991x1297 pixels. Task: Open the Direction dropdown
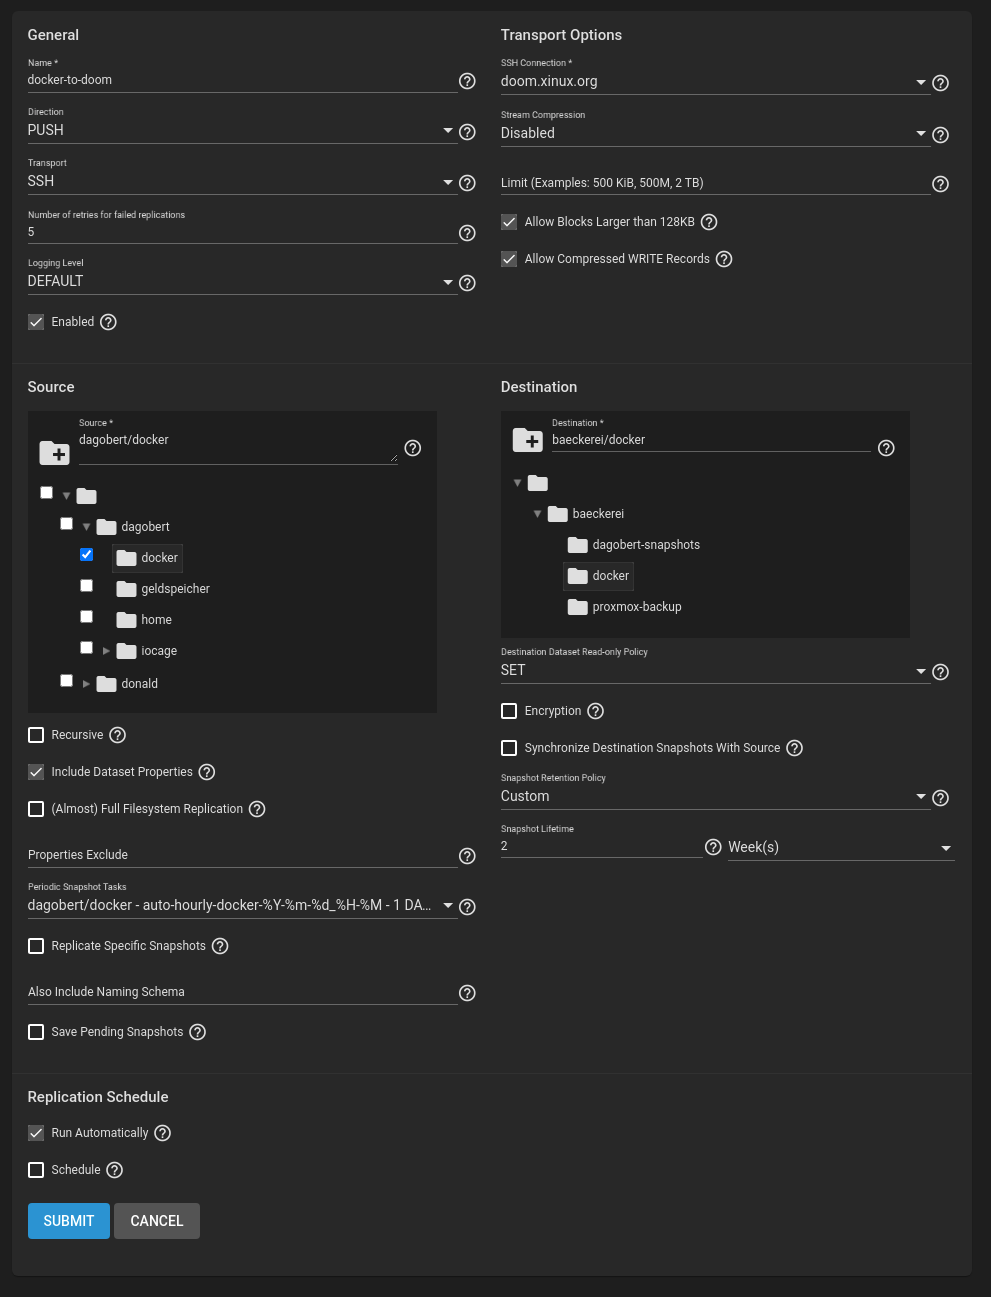[448, 131]
